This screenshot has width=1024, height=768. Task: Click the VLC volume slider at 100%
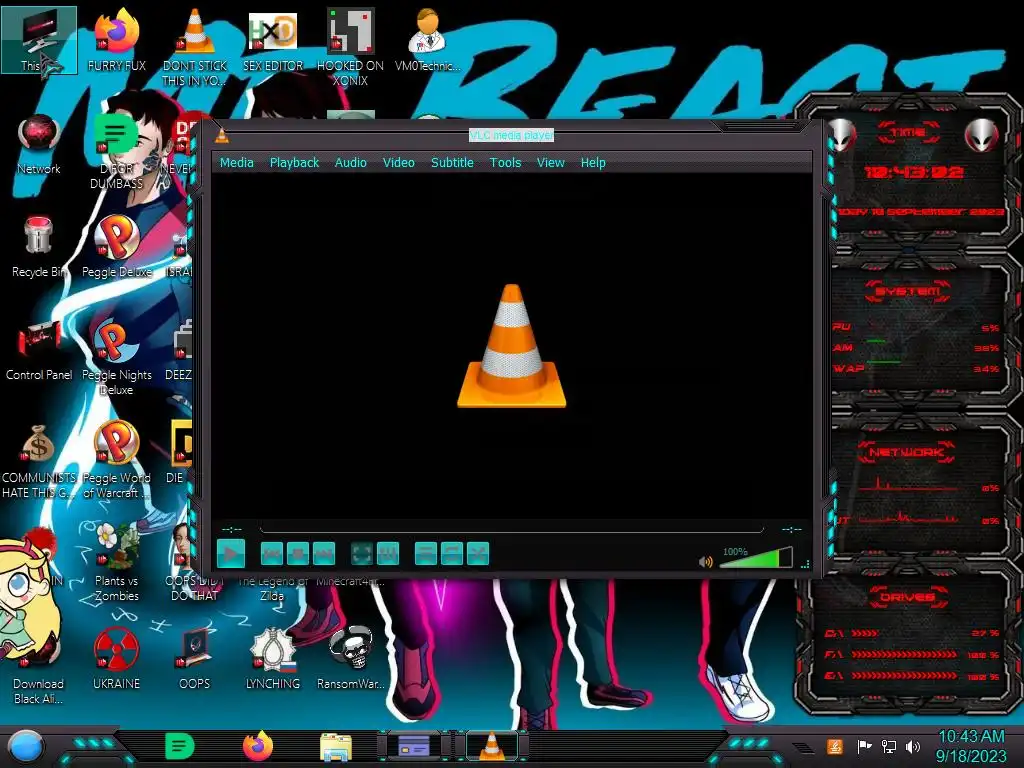(756, 558)
